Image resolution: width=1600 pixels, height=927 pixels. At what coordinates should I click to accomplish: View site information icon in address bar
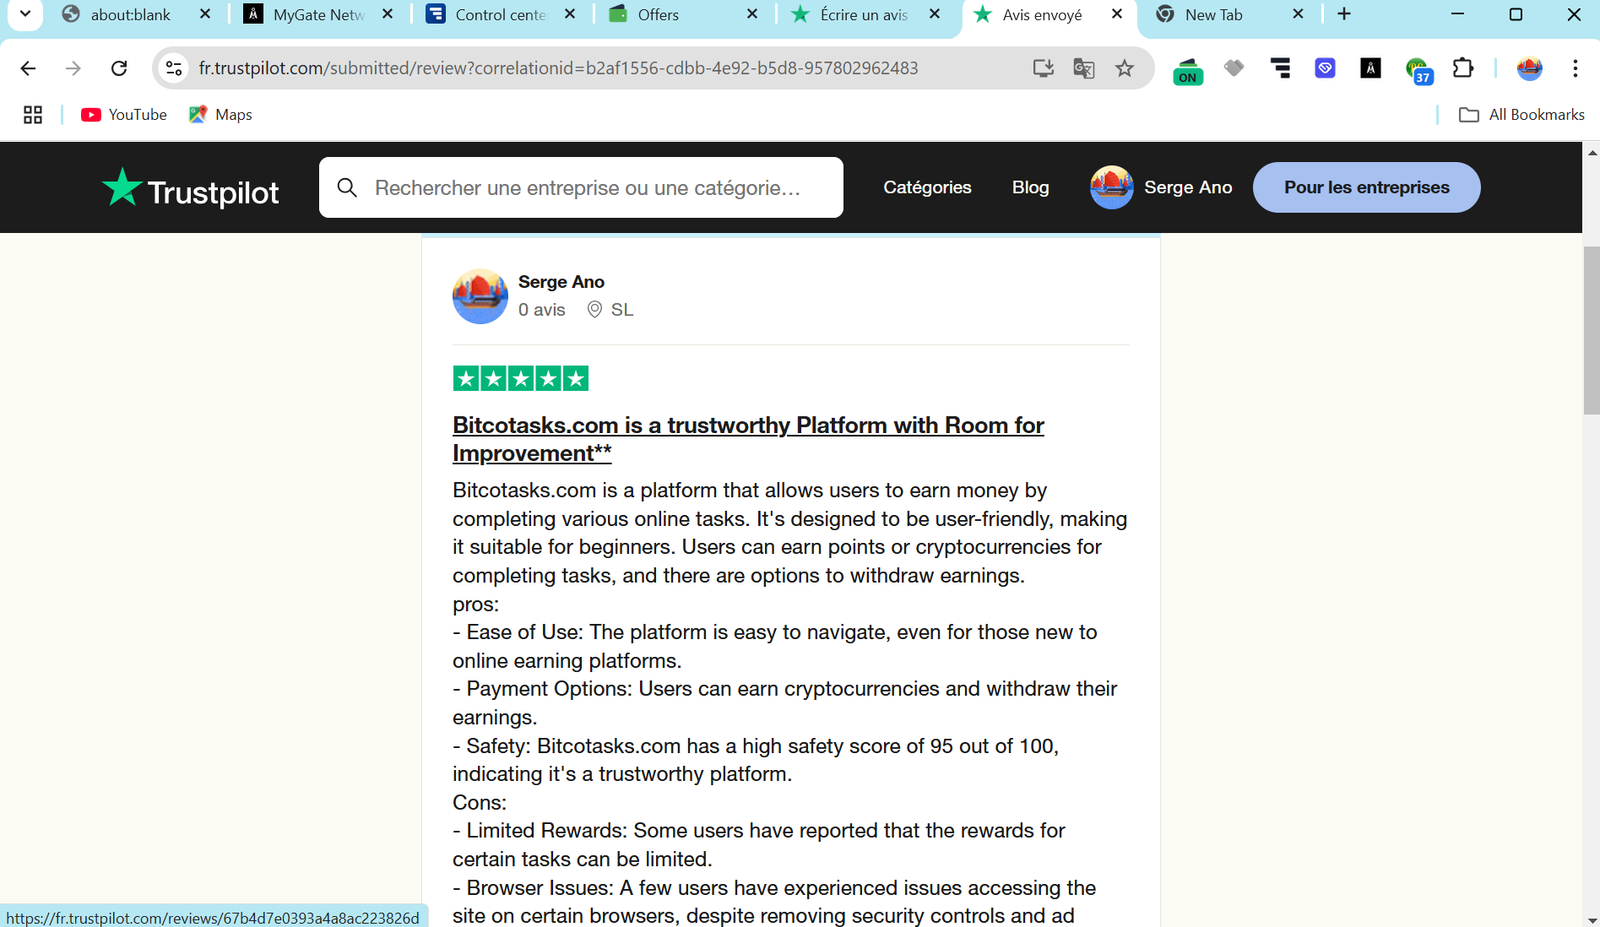click(x=174, y=68)
